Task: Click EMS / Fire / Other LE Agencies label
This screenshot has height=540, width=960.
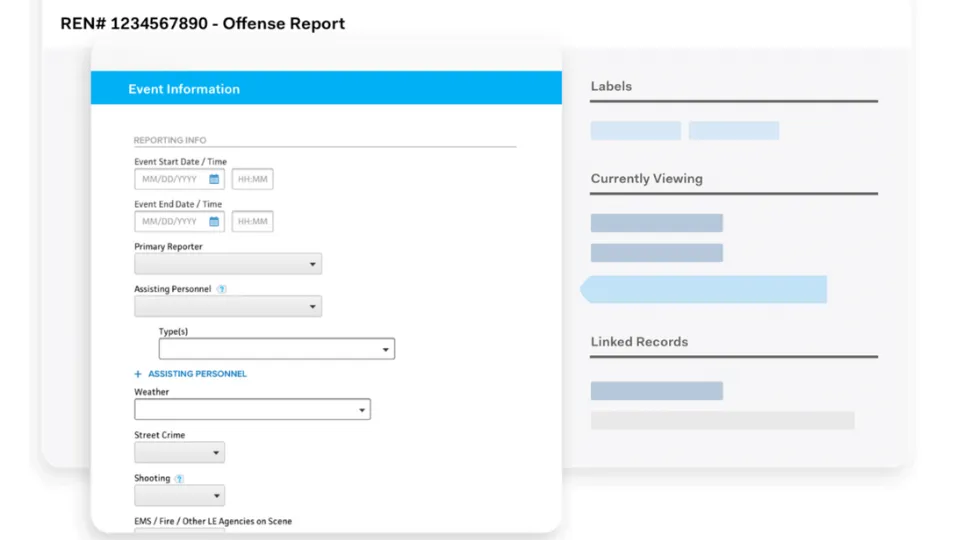Action: coord(213,521)
